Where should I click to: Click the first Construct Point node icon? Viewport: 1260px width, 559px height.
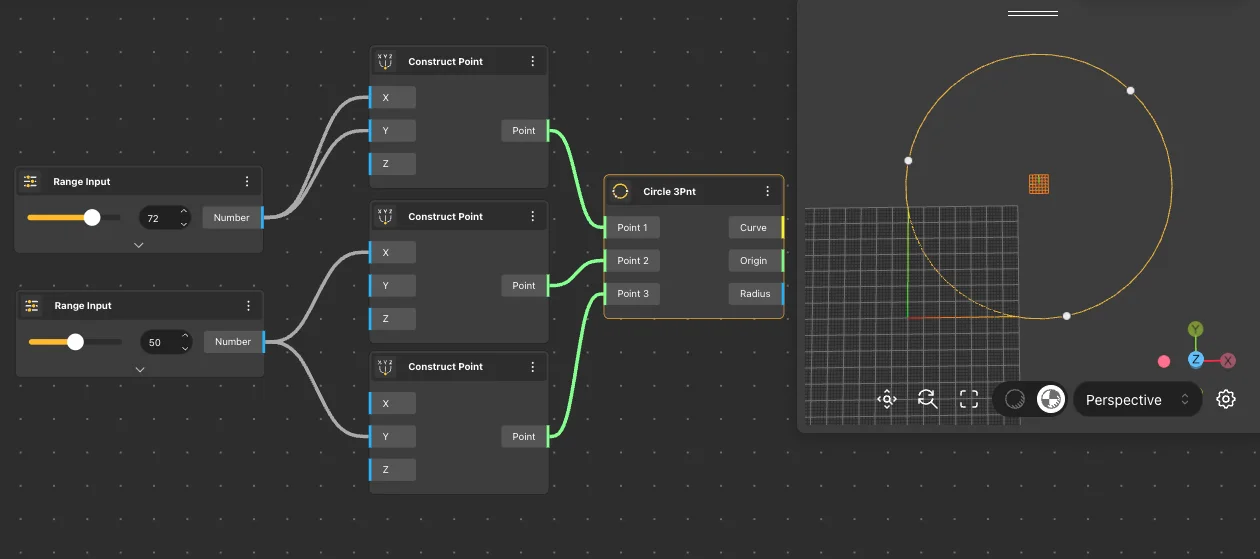(x=385, y=61)
